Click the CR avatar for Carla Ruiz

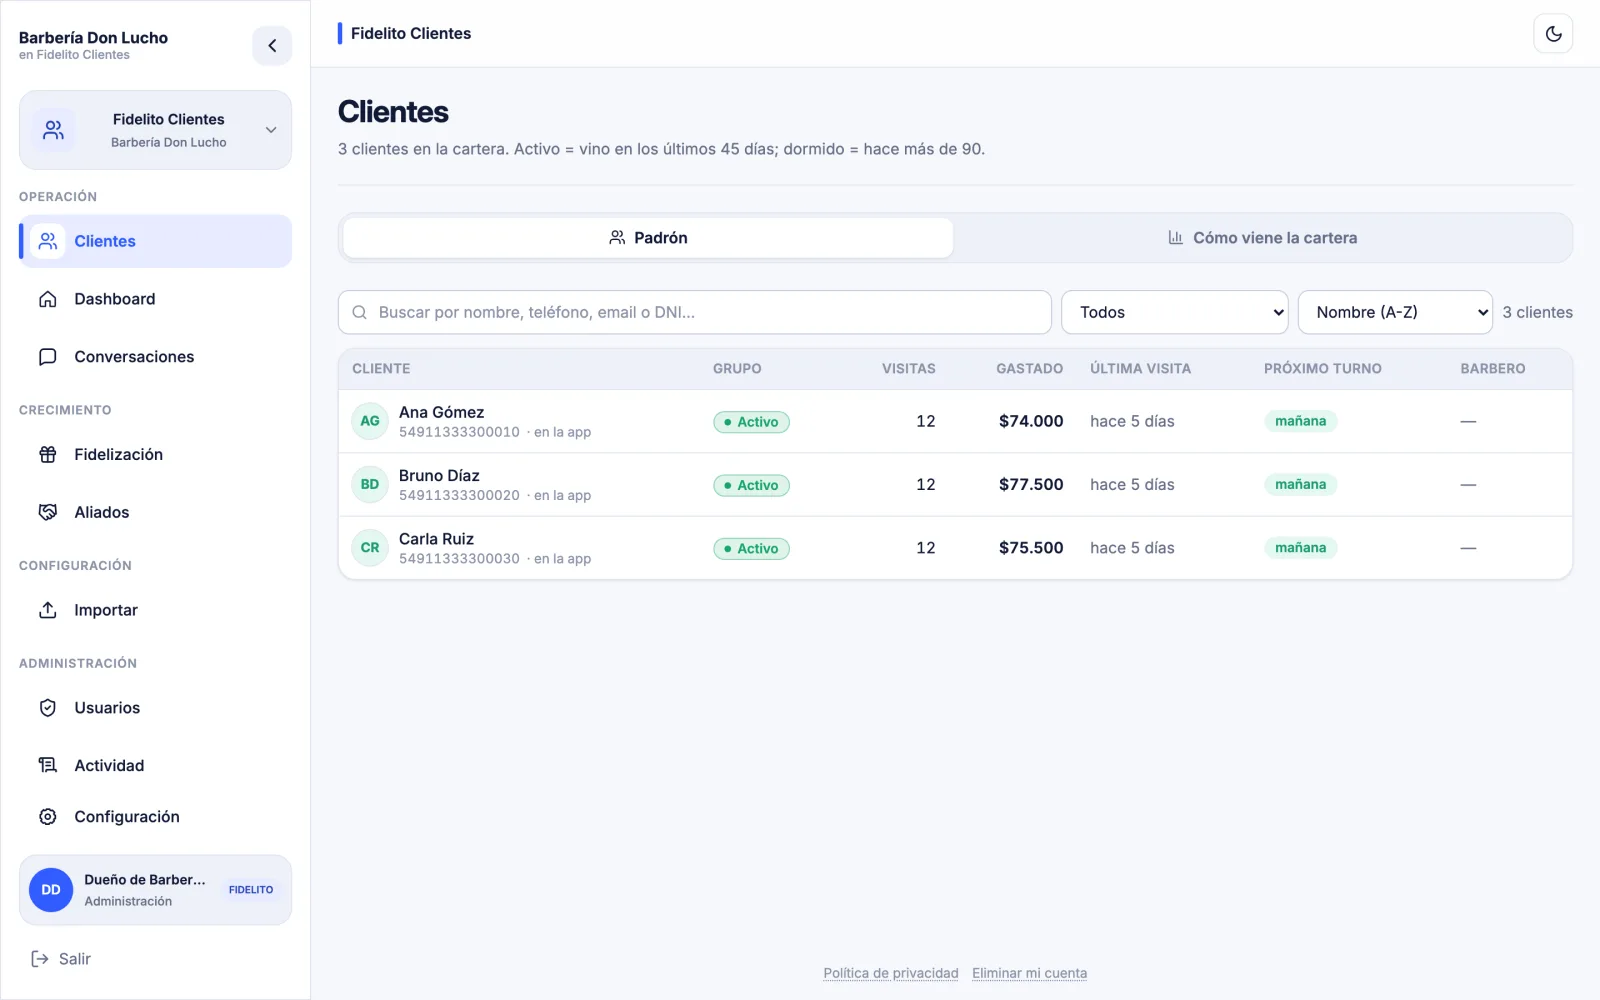(370, 548)
